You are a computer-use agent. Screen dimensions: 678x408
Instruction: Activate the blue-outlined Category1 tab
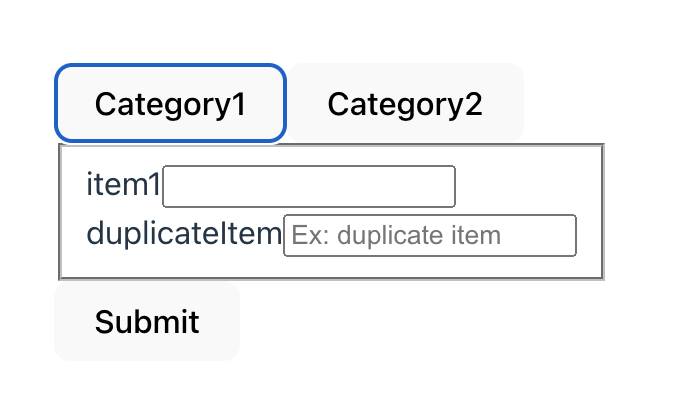pyautogui.click(x=170, y=103)
